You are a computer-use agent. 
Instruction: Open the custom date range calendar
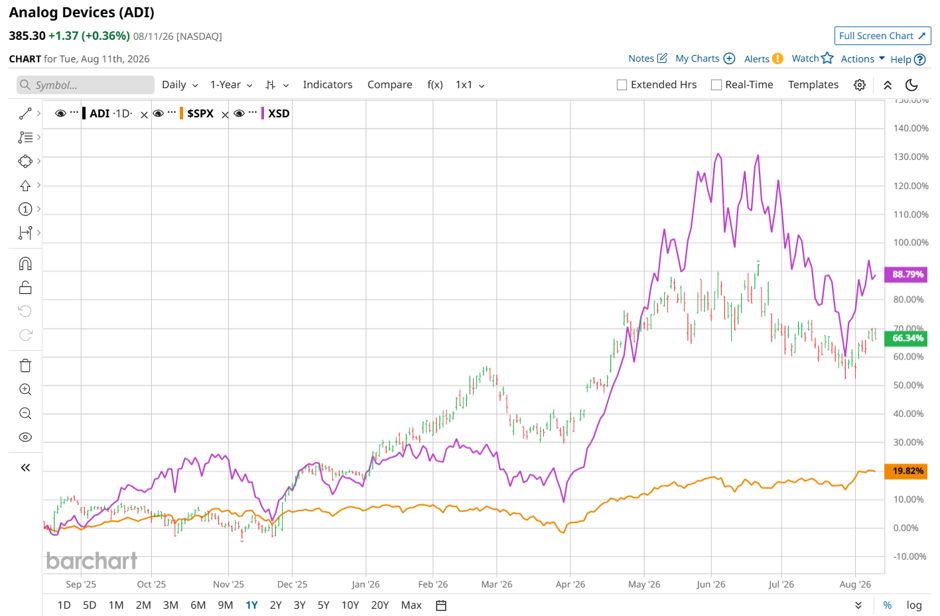pyautogui.click(x=441, y=606)
